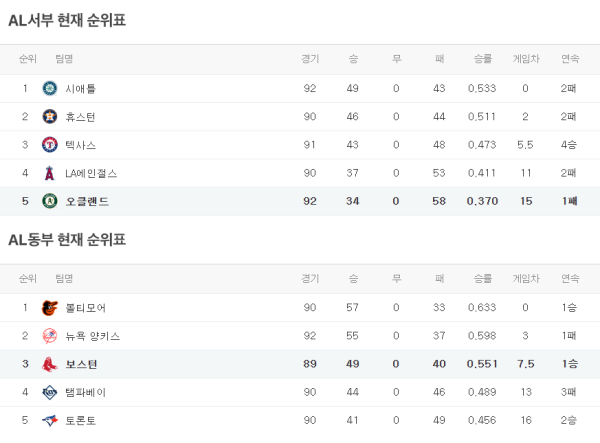Click the Seattle Mariners team logo
The height and width of the screenshot is (443, 600).
(x=50, y=89)
